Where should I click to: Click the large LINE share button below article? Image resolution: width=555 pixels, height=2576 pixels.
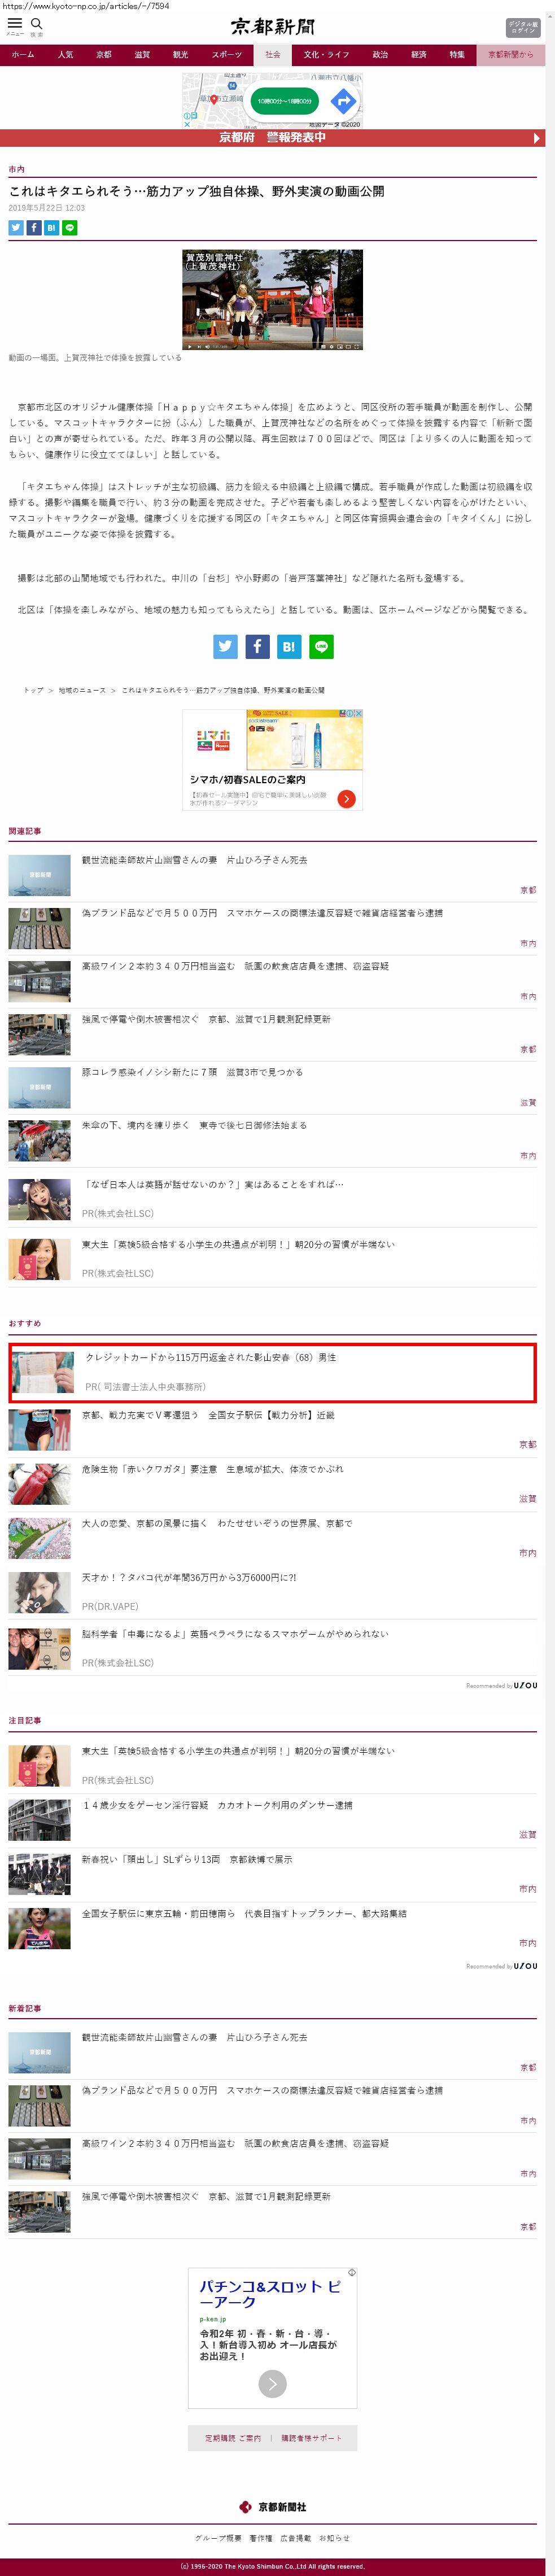tap(321, 646)
